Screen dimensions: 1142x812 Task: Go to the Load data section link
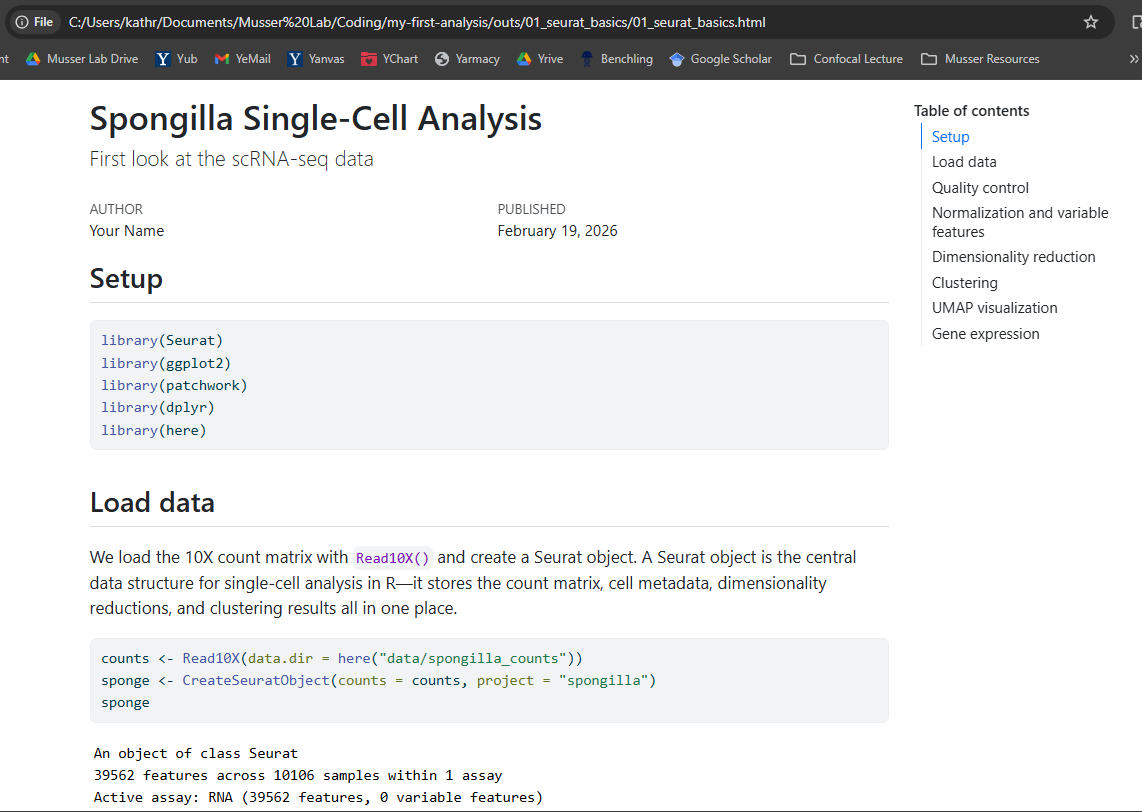click(x=964, y=162)
